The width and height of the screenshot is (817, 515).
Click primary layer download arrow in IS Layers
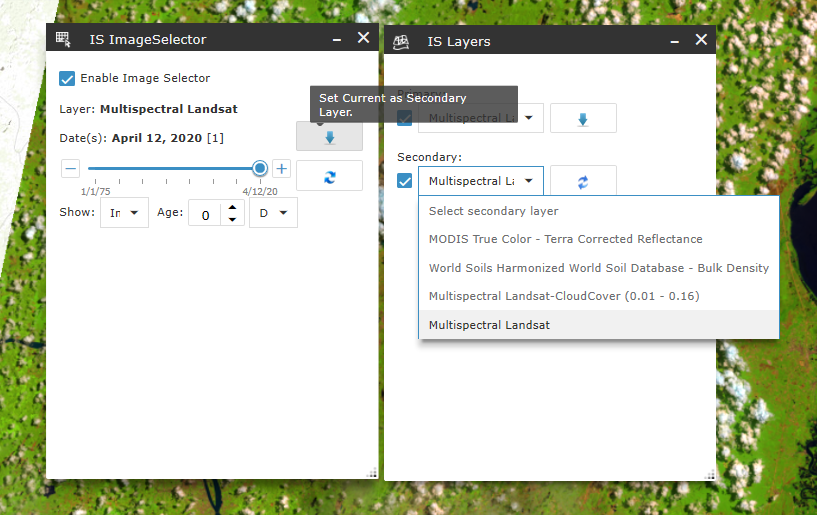583,119
